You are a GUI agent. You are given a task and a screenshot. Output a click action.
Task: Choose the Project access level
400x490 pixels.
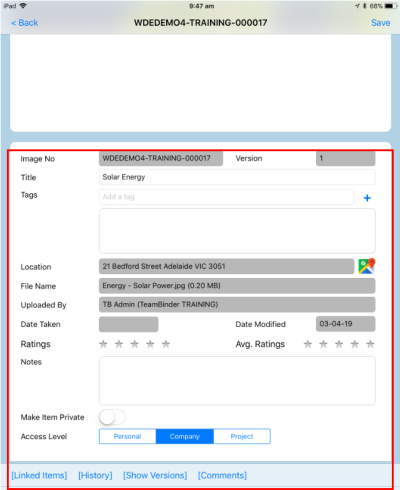(x=242, y=436)
